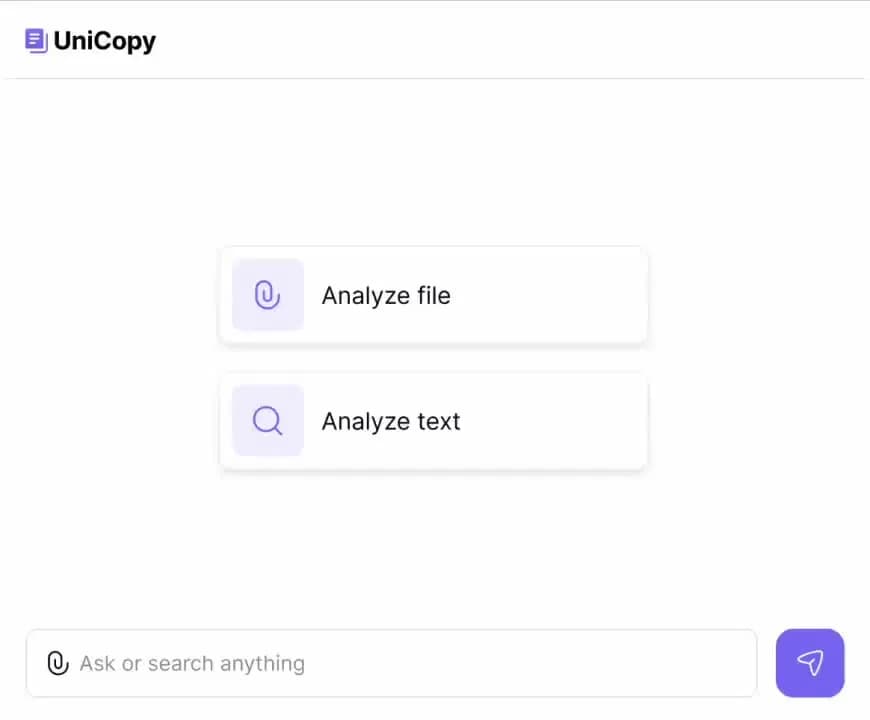This screenshot has height=720, width=870.
Task: Click the UniCopy brand name
Action: click(105, 41)
